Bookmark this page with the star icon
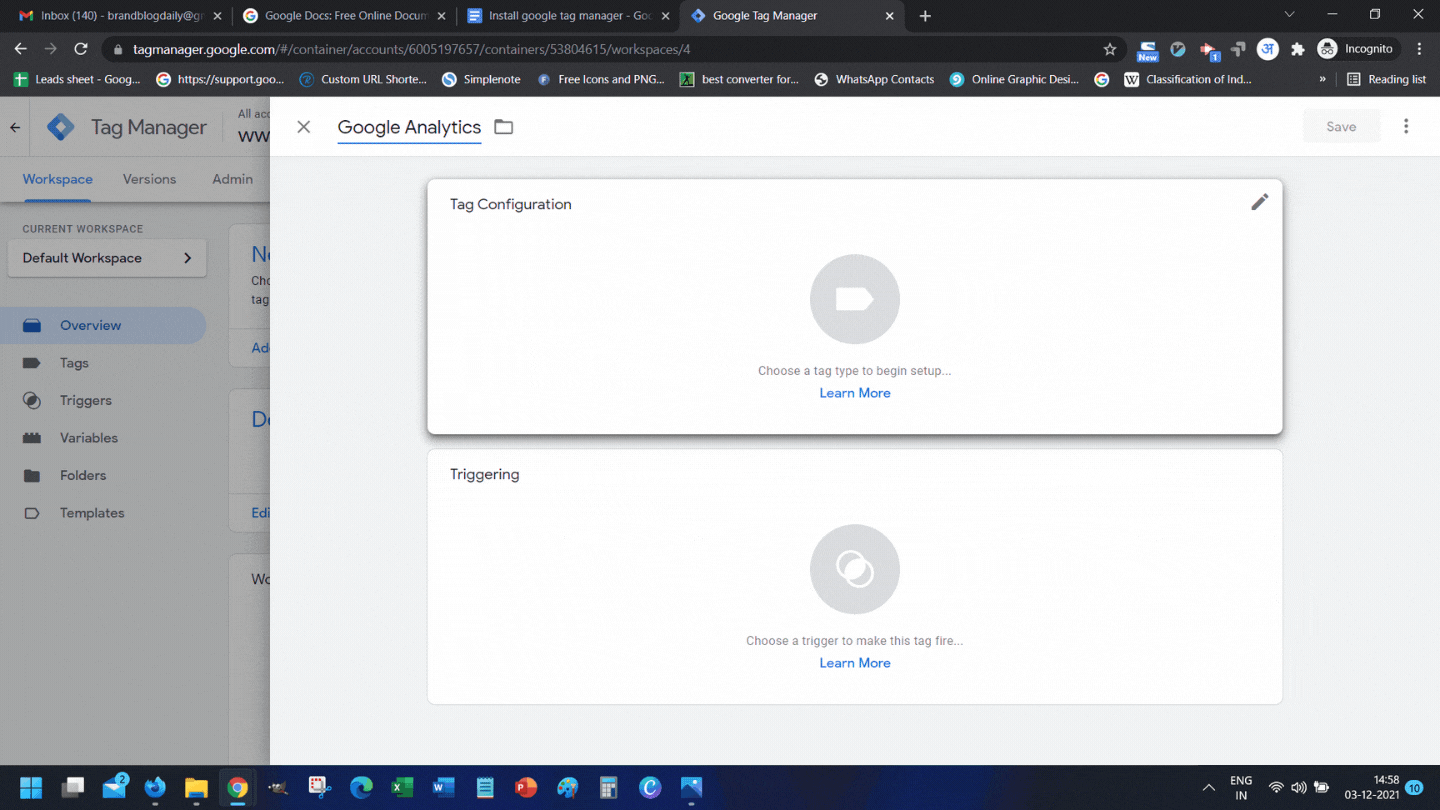This screenshot has width=1440, height=810. tap(1110, 49)
